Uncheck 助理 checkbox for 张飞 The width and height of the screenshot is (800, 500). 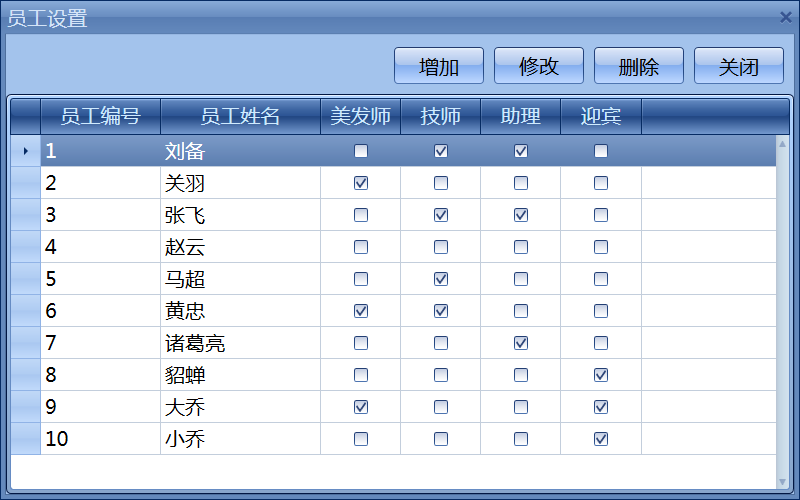[521, 215]
